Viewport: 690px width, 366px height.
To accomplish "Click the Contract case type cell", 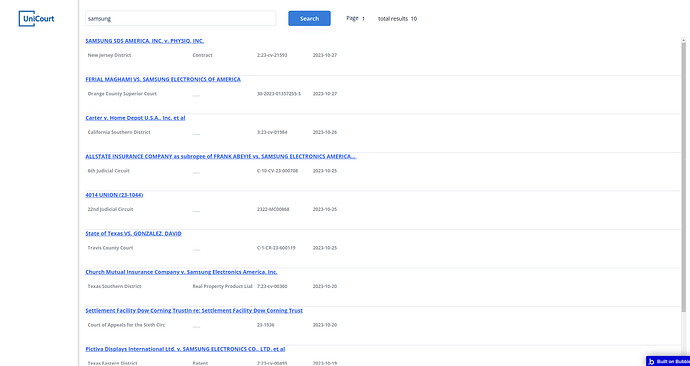I will [202, 55].
